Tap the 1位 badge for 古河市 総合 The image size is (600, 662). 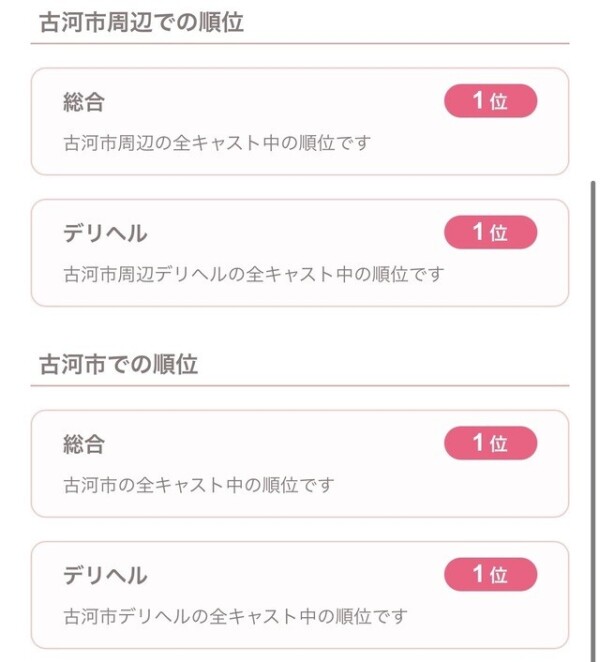490,443
